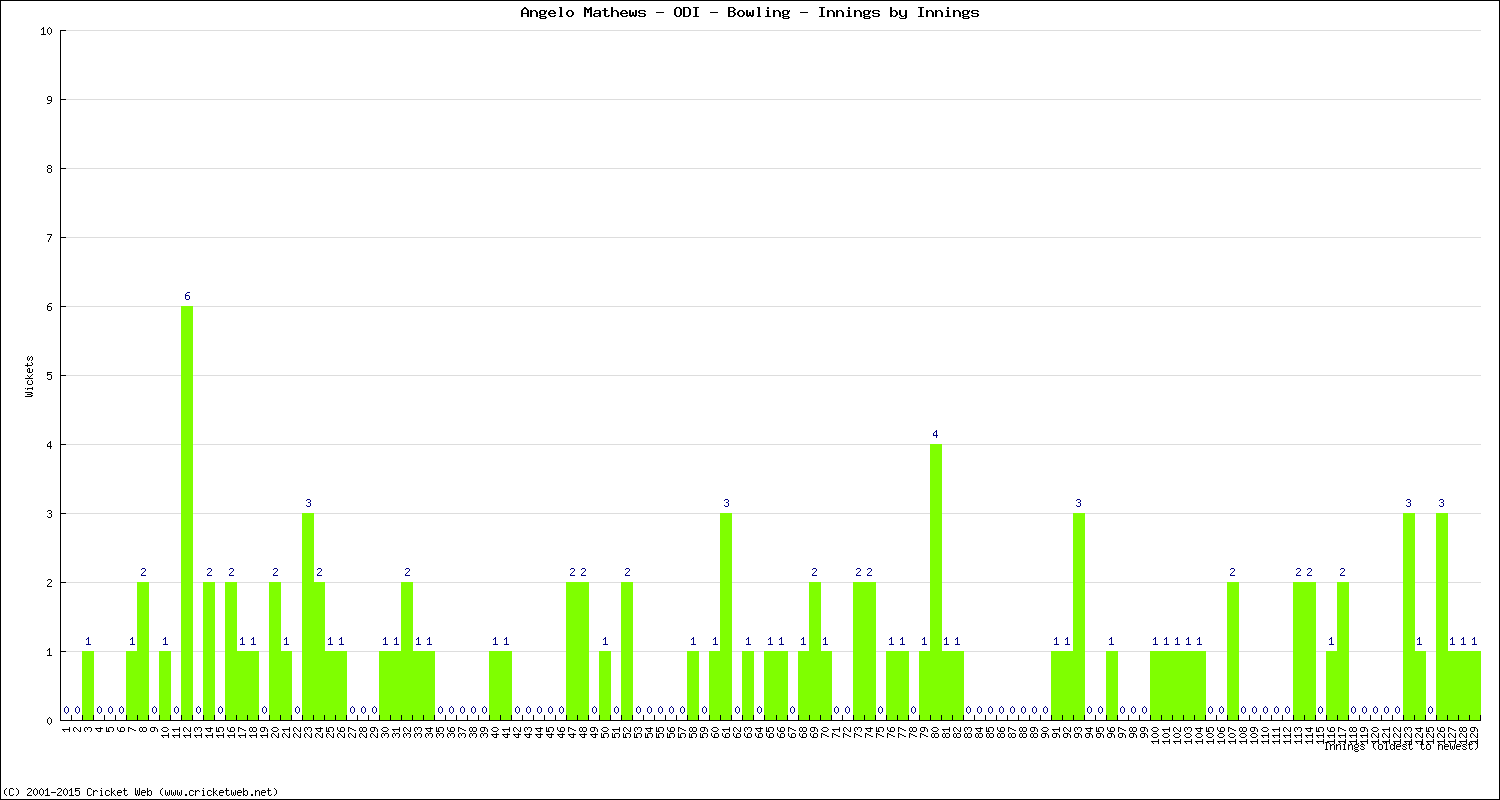Image resolution: width=1500 pixels, height=800 pixels.
Task: Click the y-axis tick label '7'
Action: click(x=49, y=238)
